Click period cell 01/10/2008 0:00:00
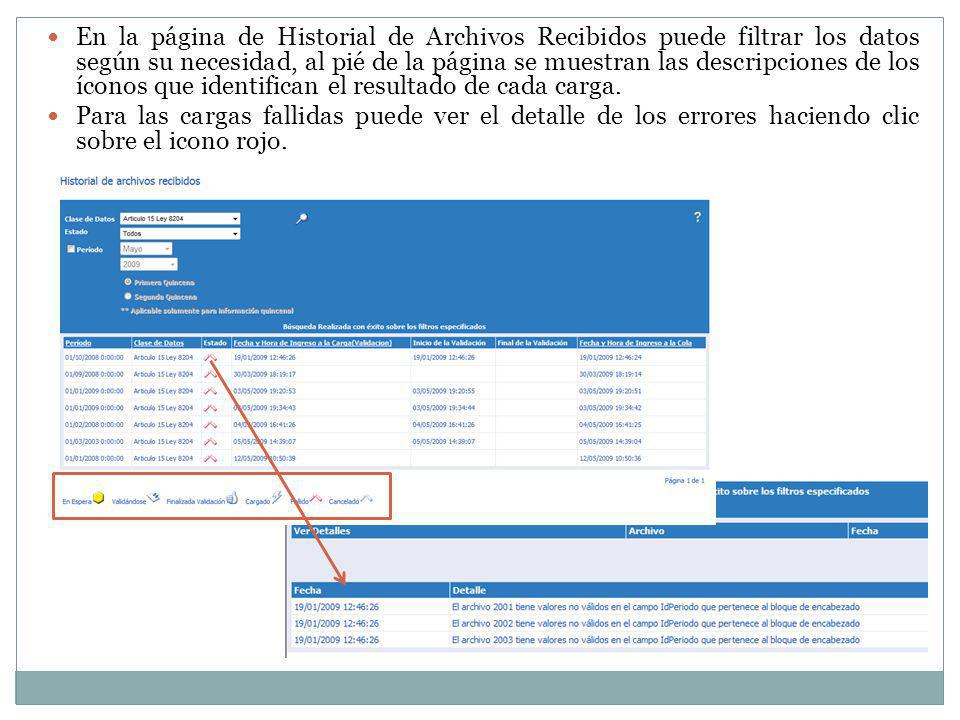 (x=94, y=357)
